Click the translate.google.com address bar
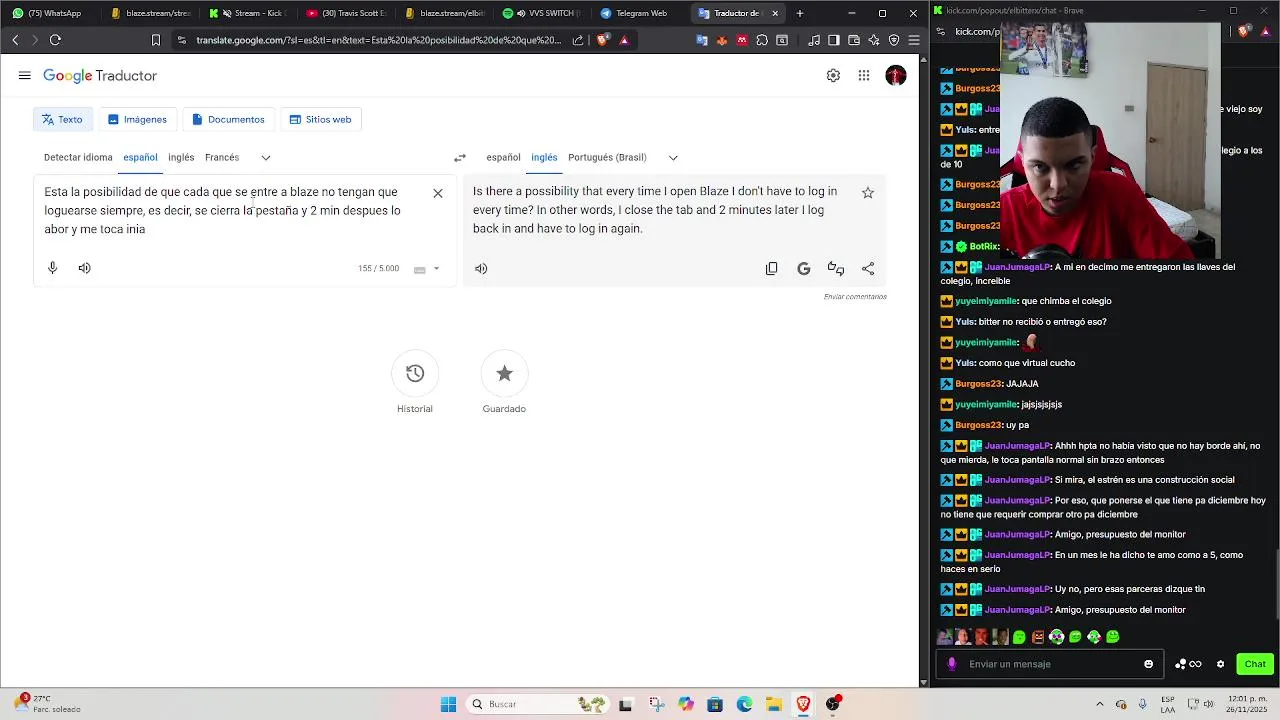Image resolution: width=1280 pixels, height=720 pixels. (378, 40)
